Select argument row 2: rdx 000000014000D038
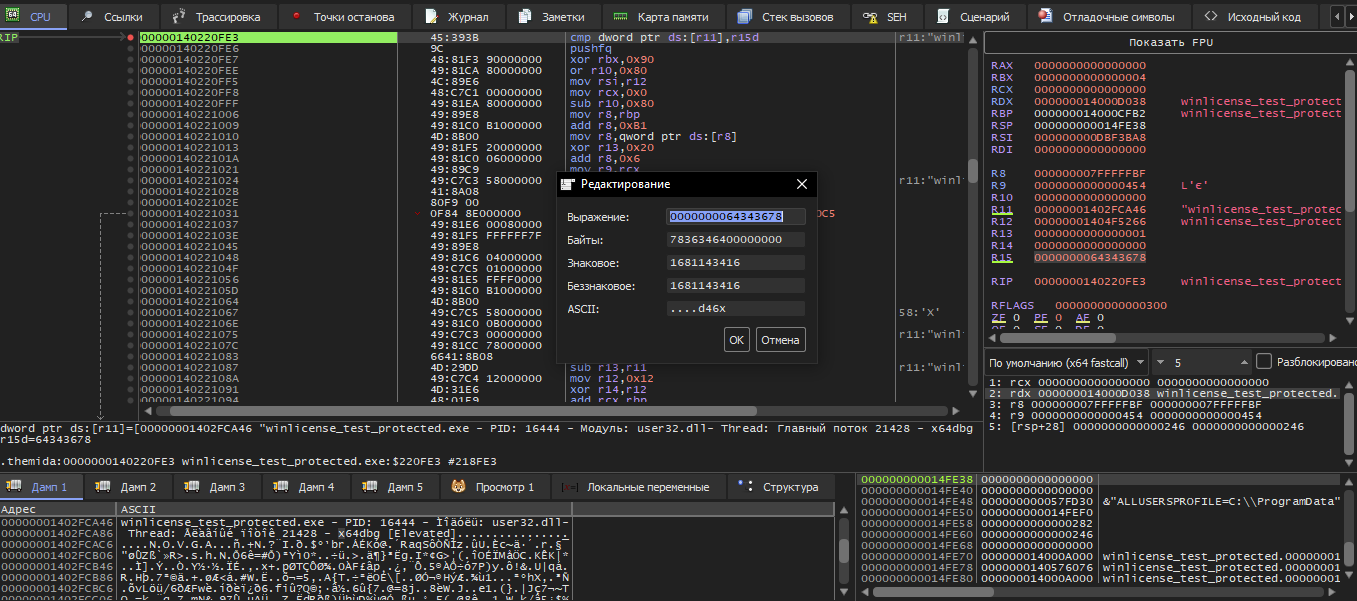The image size is (1357, 601). (1163, 394)
